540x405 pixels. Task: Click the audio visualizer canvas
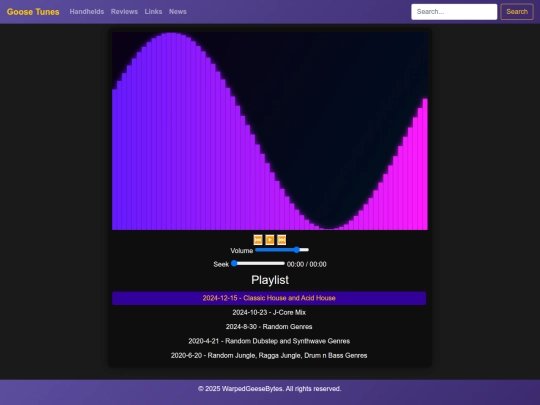coord(270,131)
